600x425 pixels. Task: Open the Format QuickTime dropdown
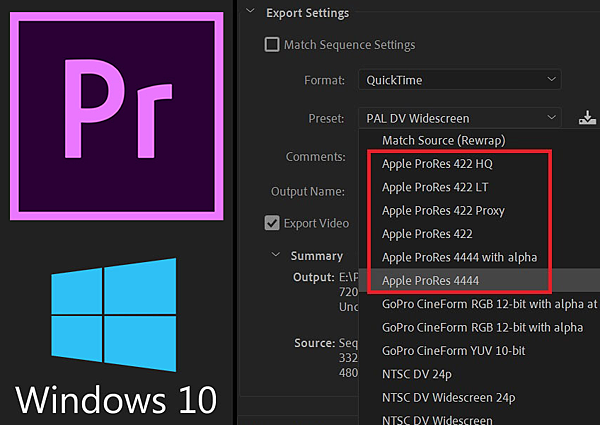point(460,80)
